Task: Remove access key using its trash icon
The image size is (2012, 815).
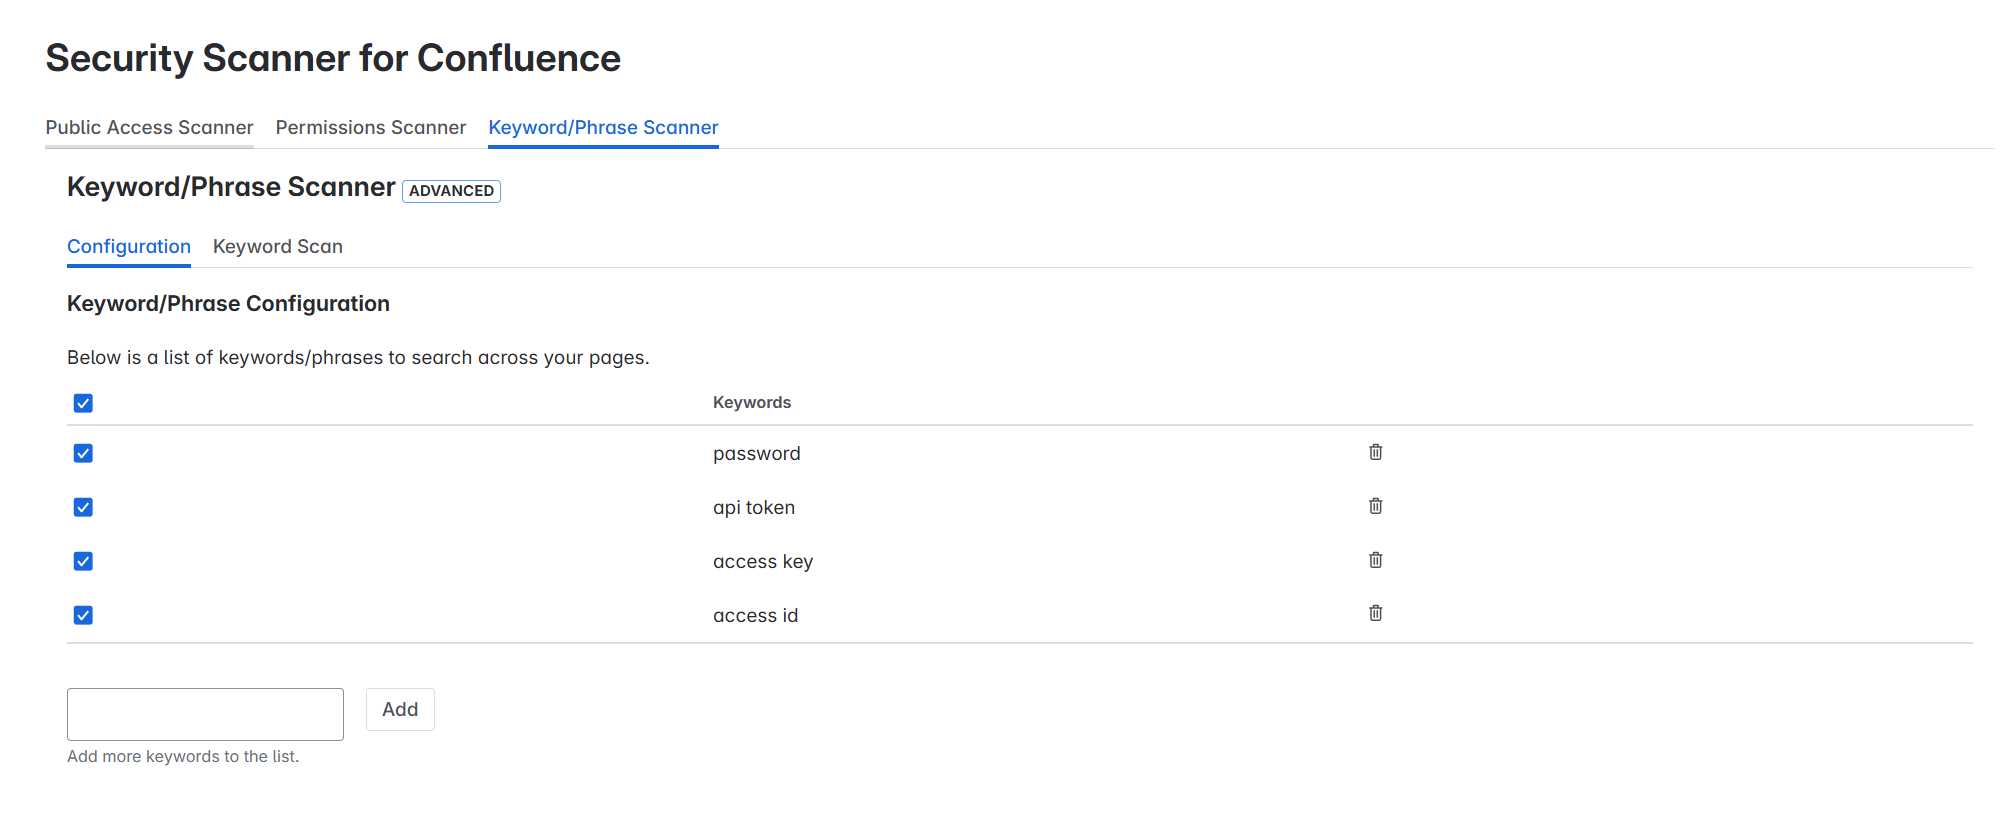Action: [1375, 560]
